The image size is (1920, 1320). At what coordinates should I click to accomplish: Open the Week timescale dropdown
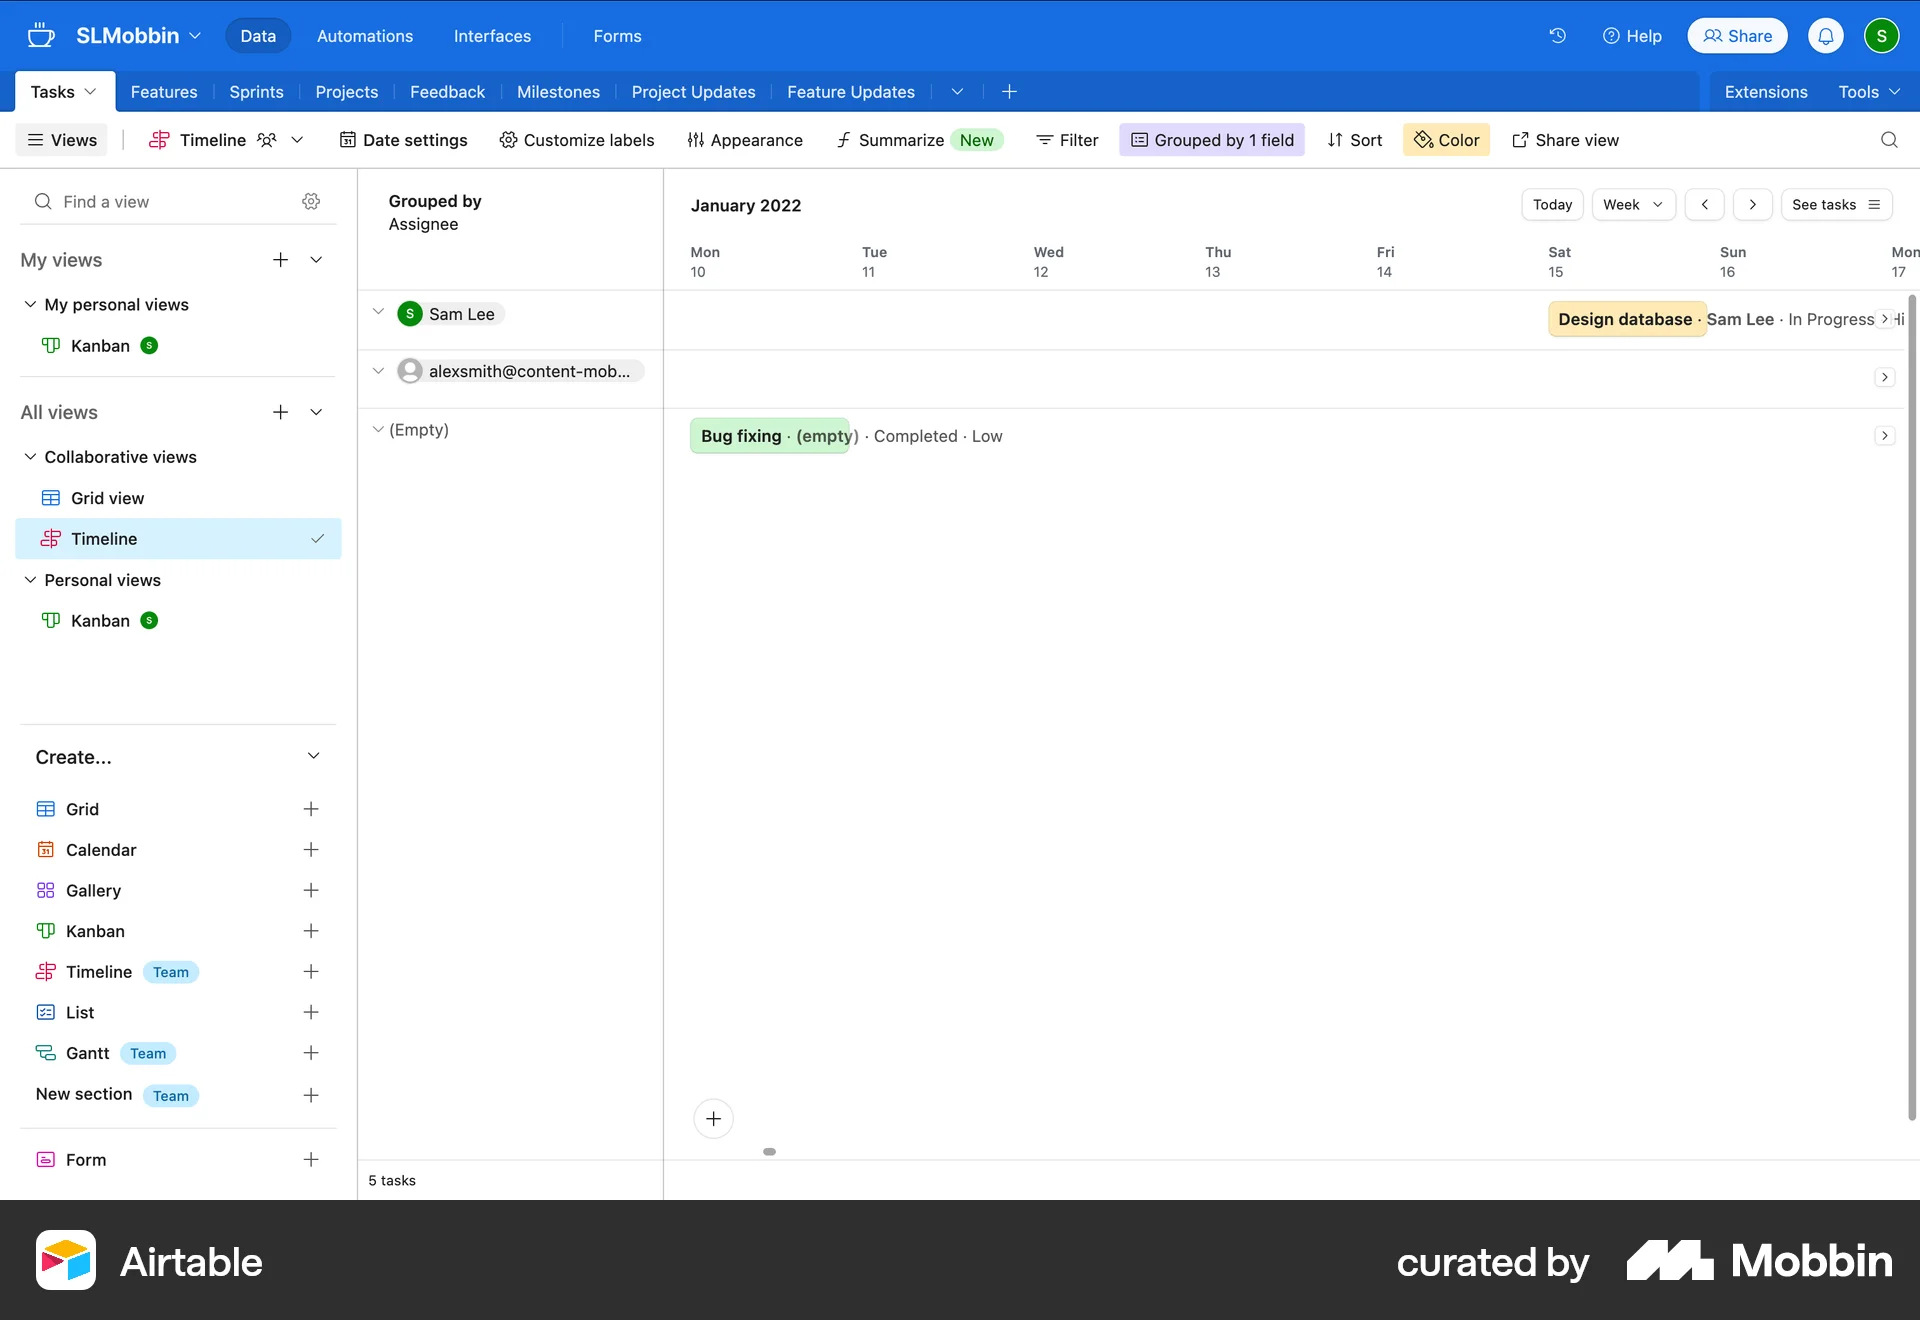click(1633, 204)
